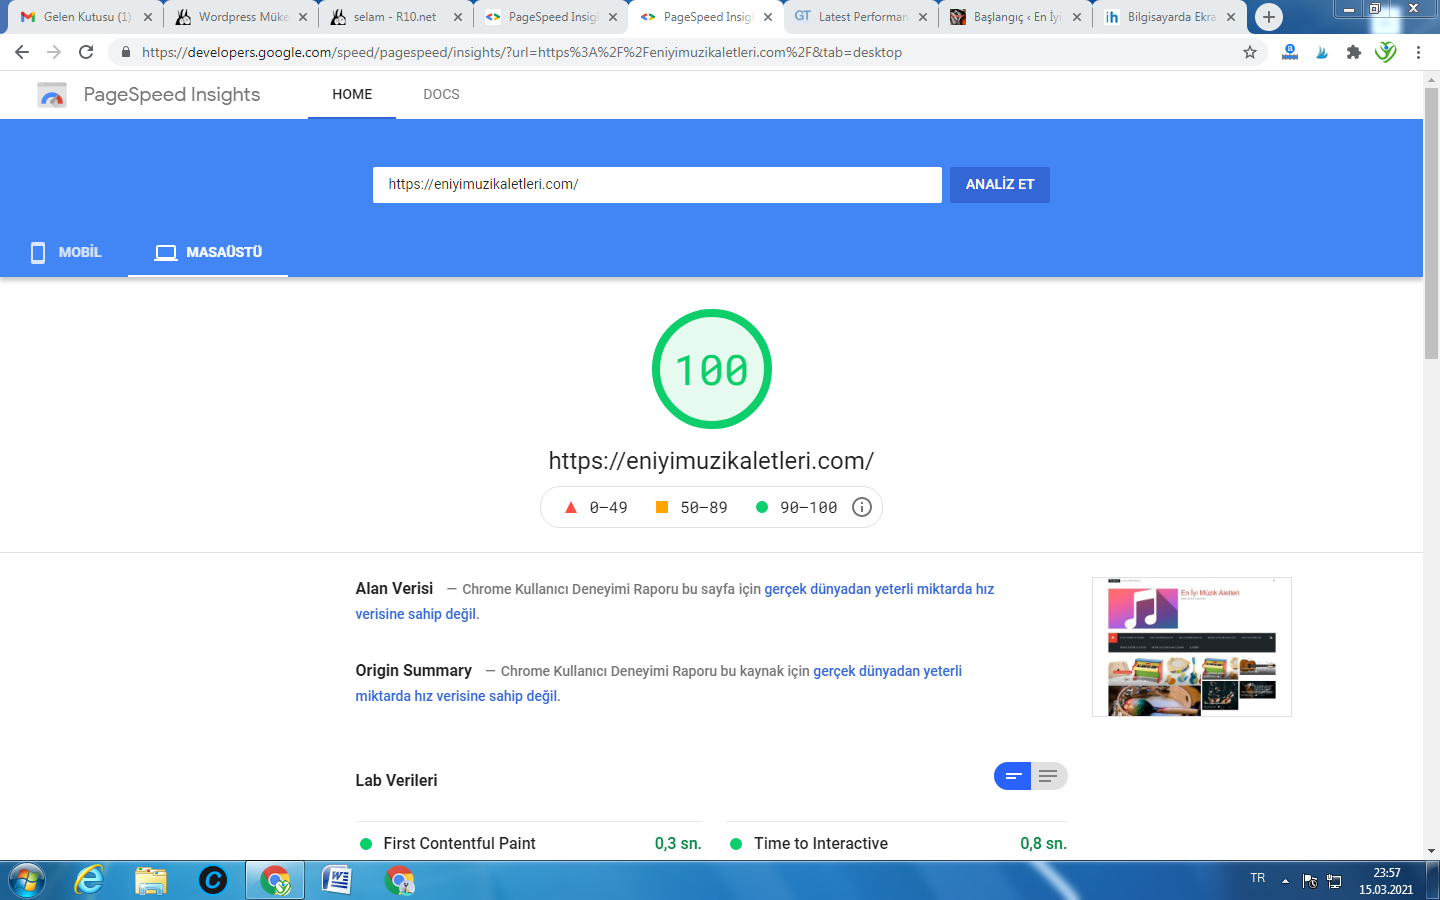This screenshot has height=900, width=1440.
Task: Switch to the Latest Performan tab
Action: 861,17
